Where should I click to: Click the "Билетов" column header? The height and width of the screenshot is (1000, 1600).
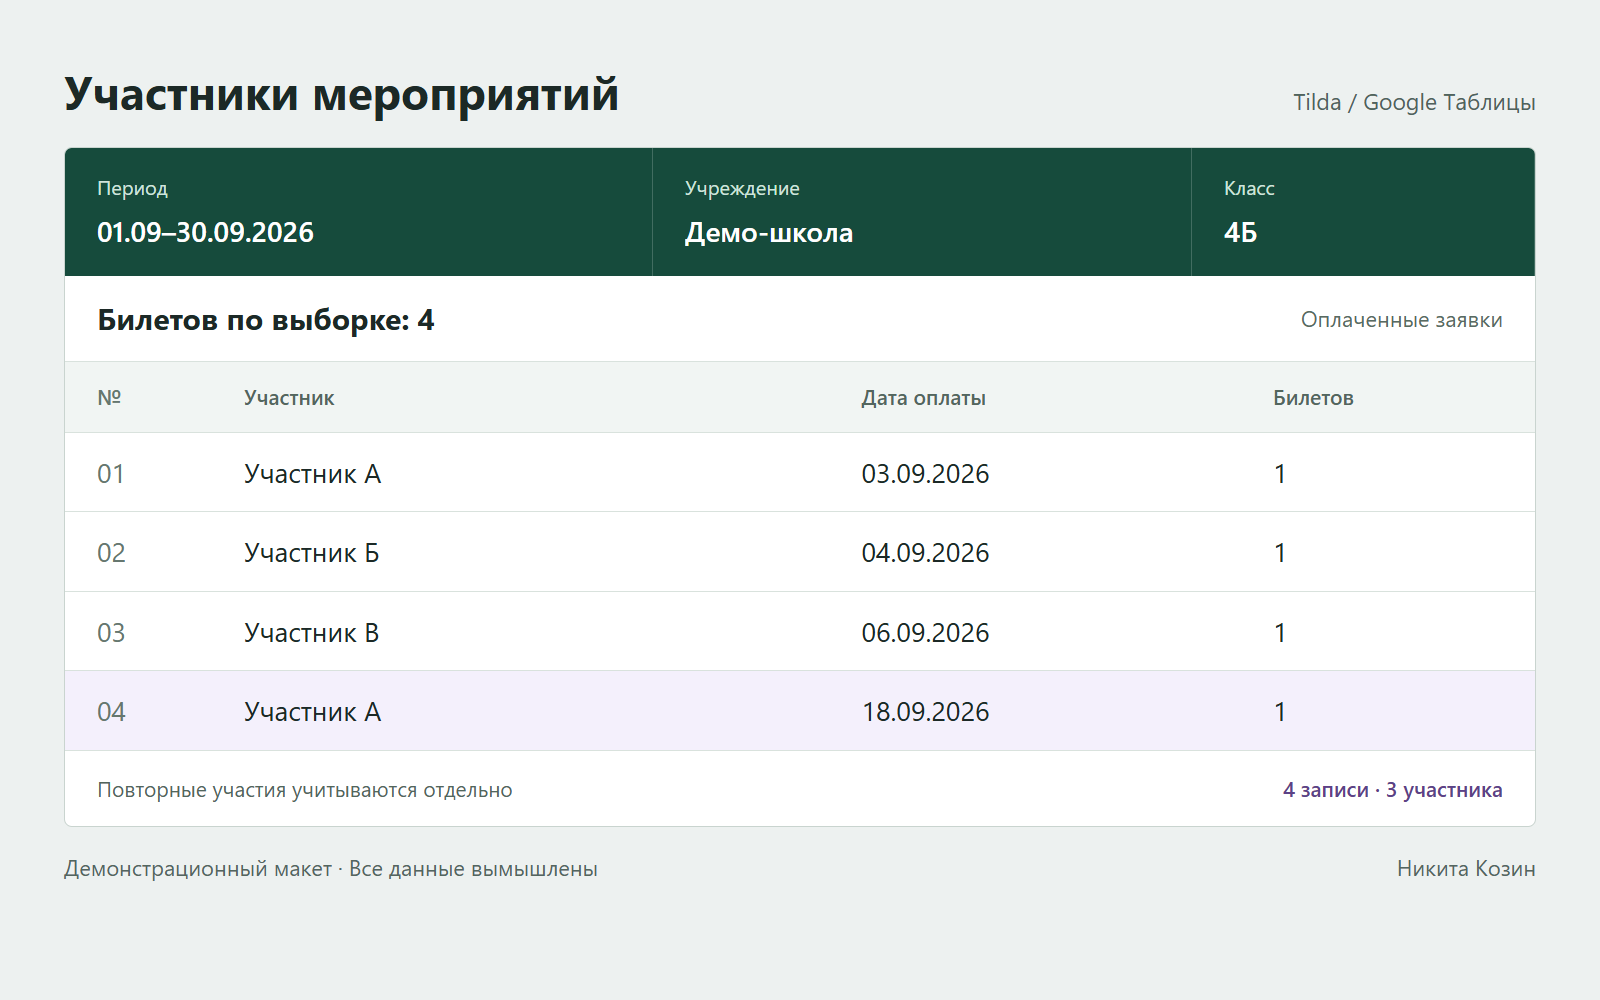[1313, 398]
